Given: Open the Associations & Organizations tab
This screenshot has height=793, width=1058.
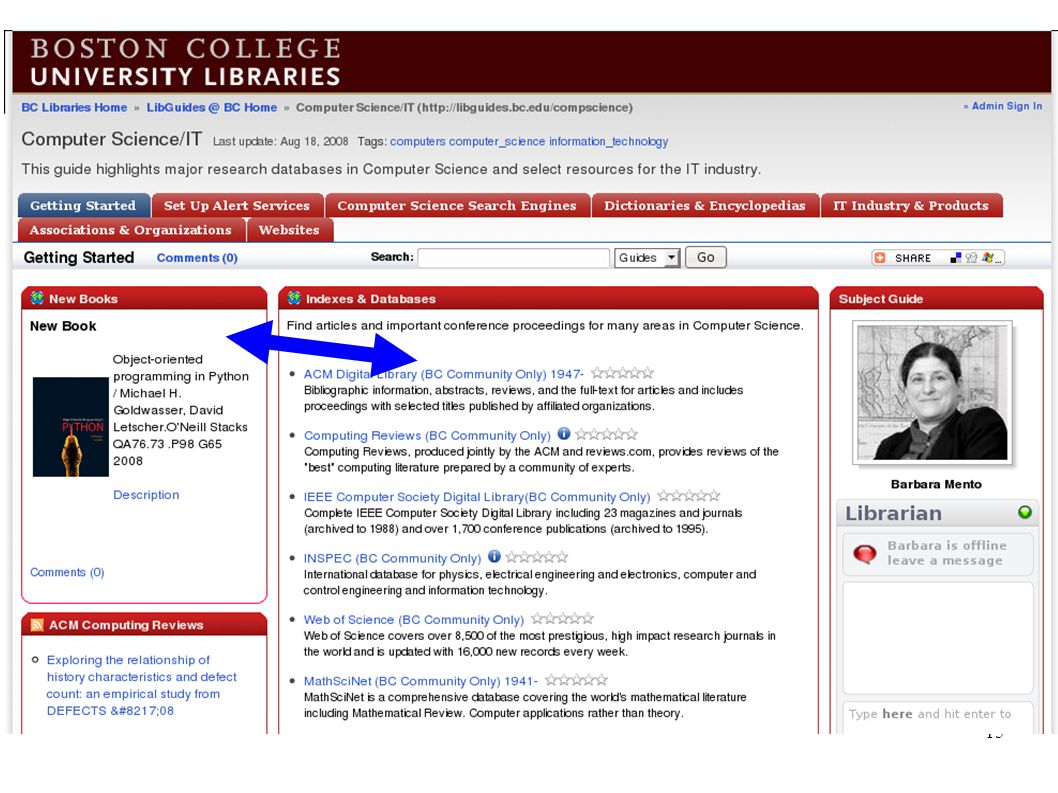Looking at the screenshot, I should pyautogui.click(x=130, y=230).
